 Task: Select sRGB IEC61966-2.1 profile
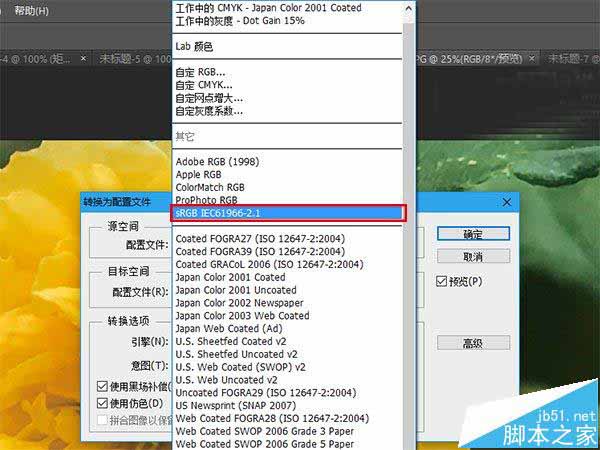click(287, 213)
